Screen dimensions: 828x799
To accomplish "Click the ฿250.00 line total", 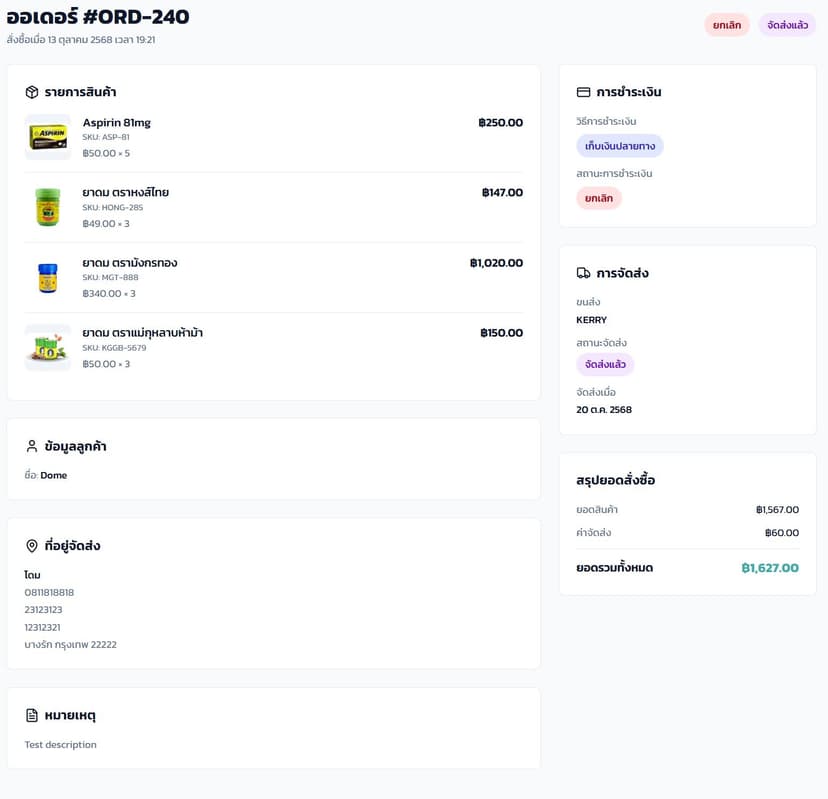I will 501,123.
